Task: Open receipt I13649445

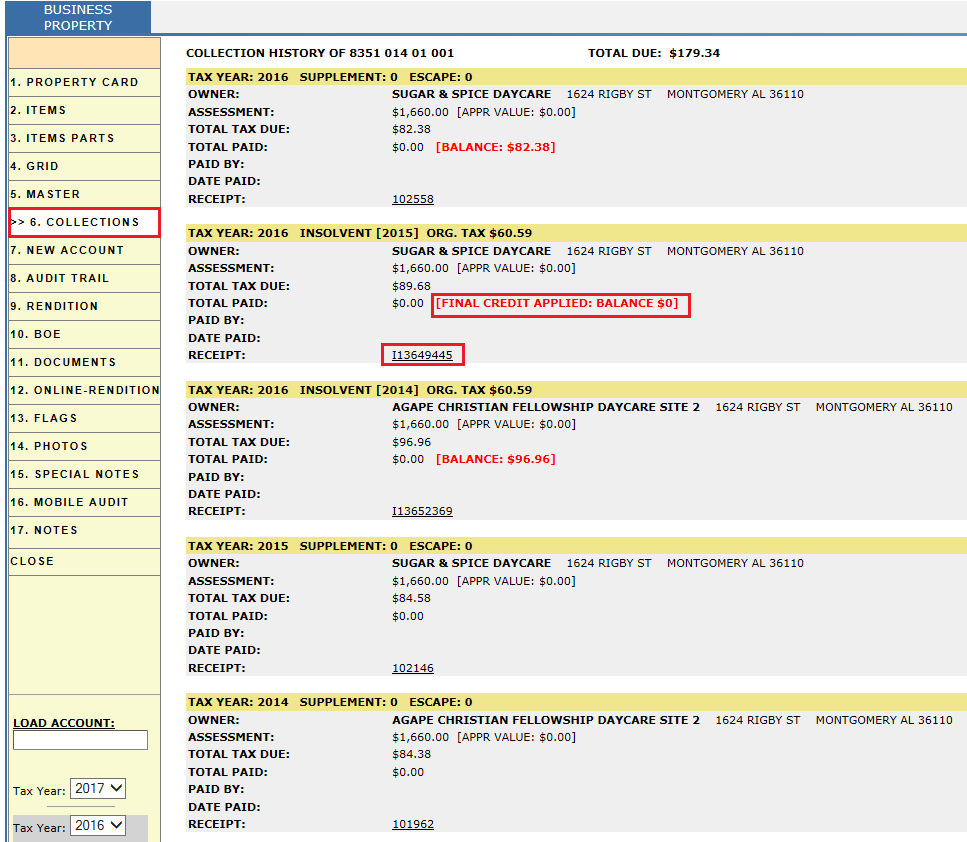Action: click(422, 355)
